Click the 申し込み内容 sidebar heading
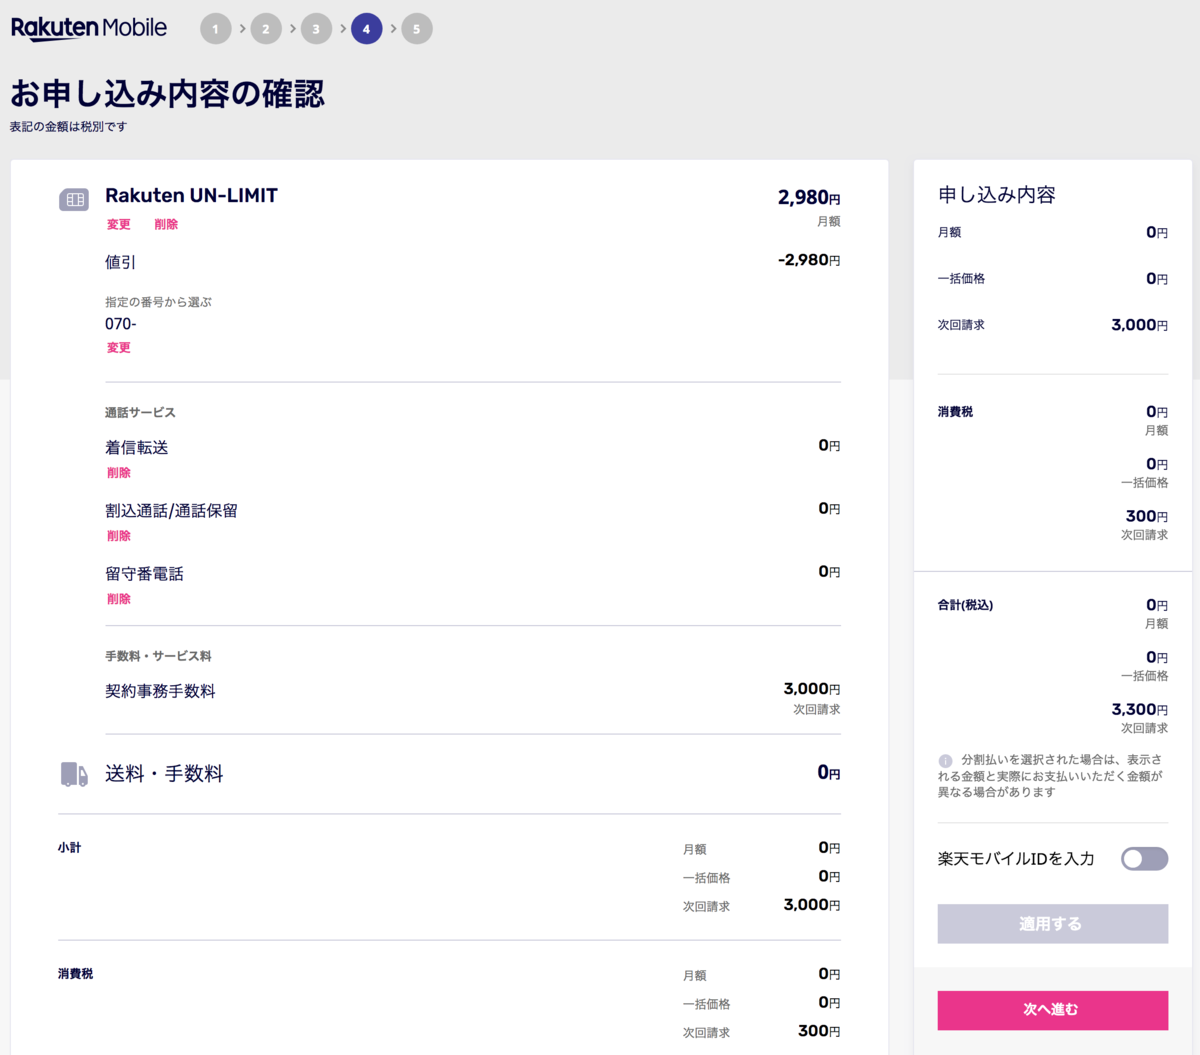 click(x=997, y=195)
